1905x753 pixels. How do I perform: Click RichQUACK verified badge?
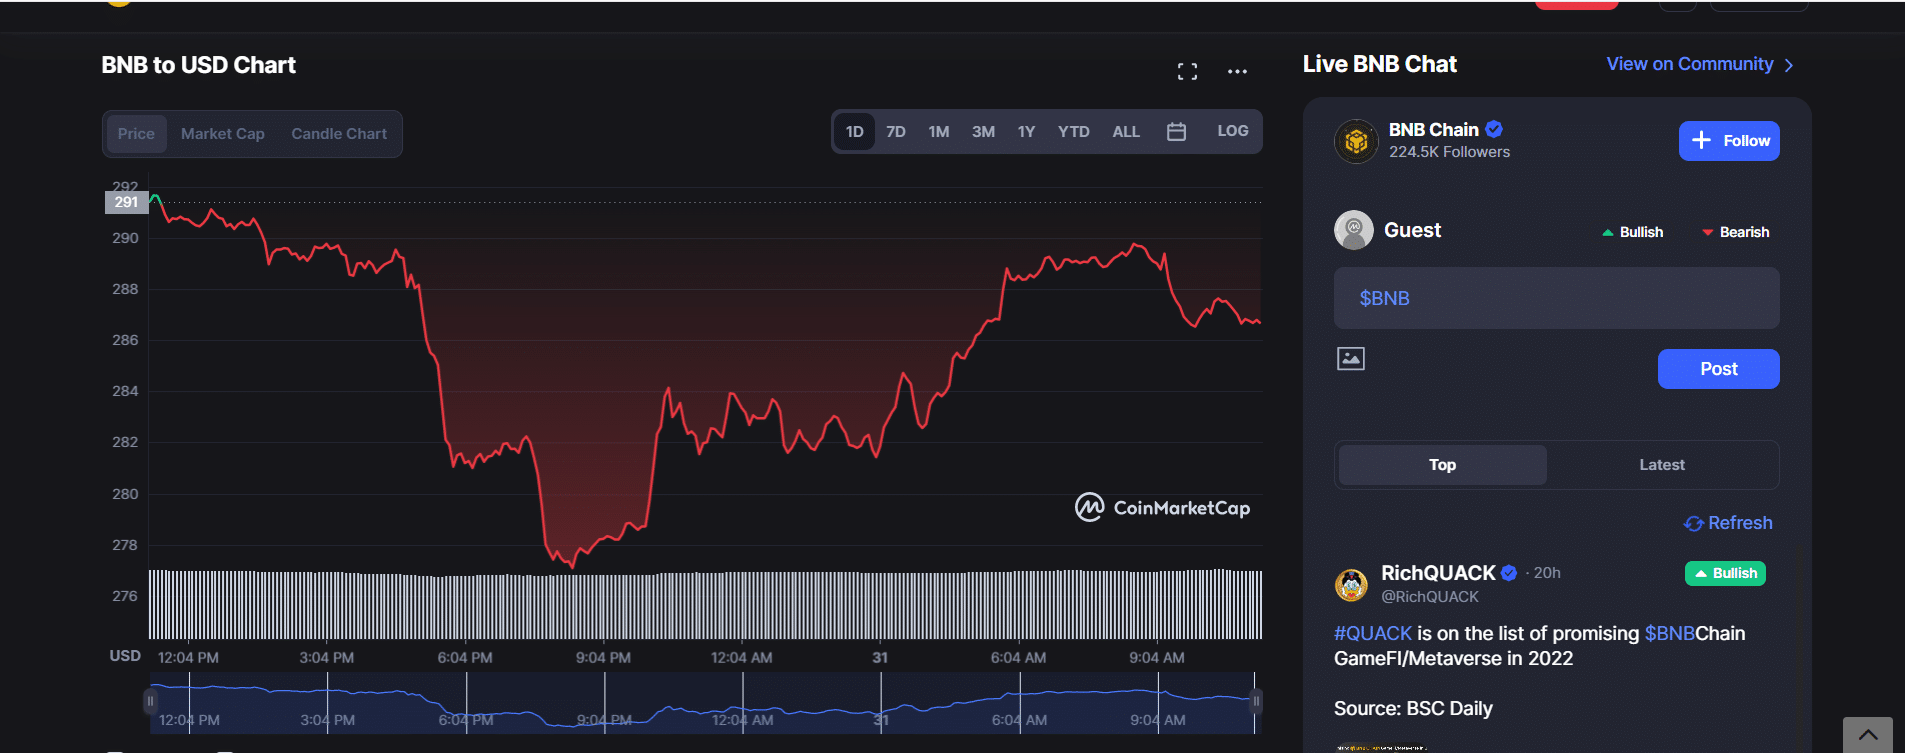coord(1509,573)
